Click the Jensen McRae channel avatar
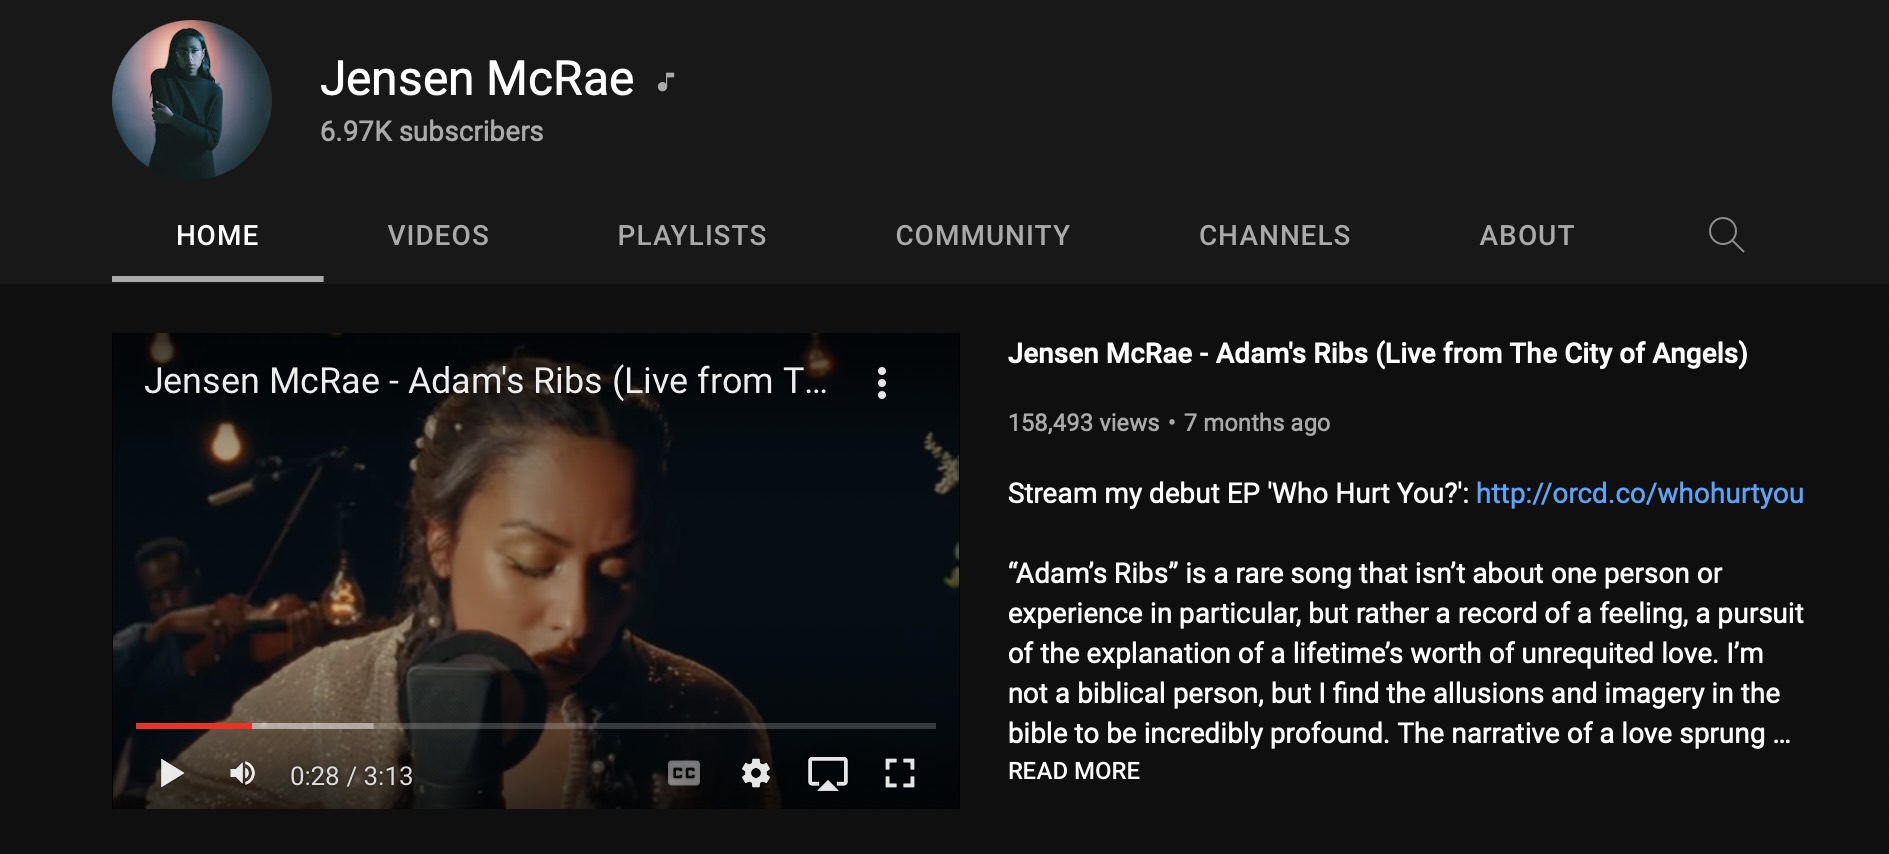 pyautogui.click(x=192, y=100)
